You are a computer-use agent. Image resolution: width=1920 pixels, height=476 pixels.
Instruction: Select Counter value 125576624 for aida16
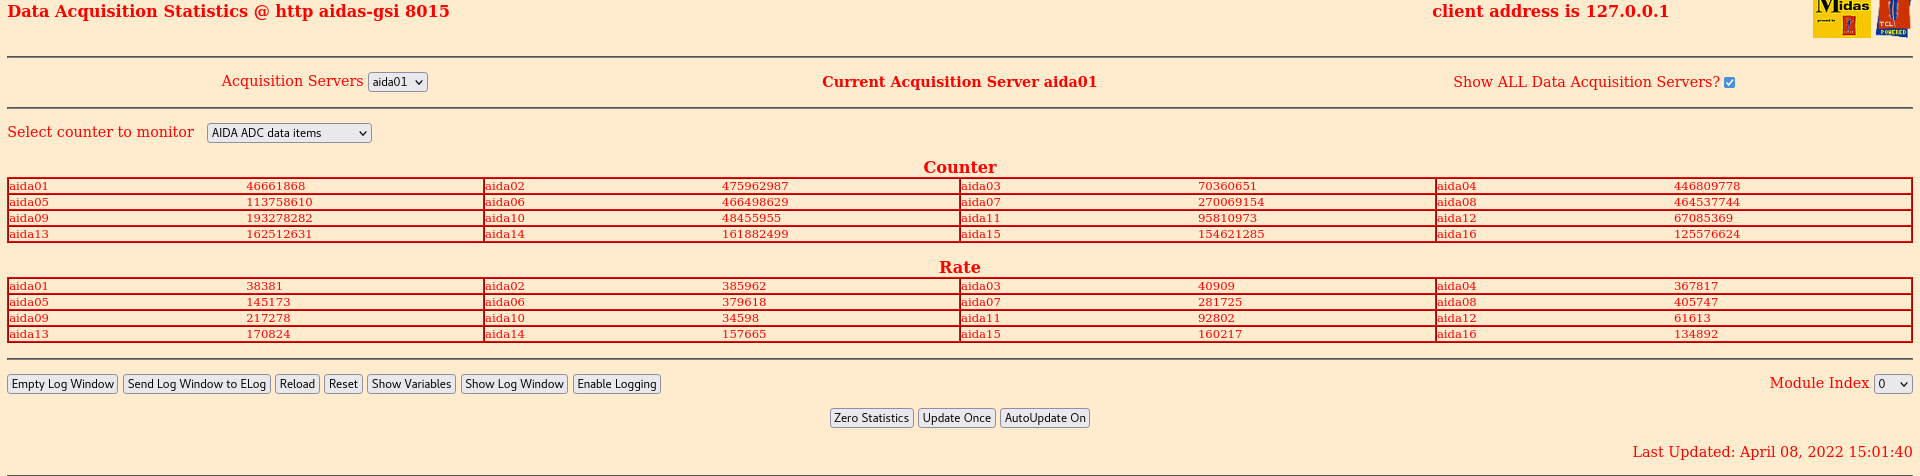point(1707,234)
